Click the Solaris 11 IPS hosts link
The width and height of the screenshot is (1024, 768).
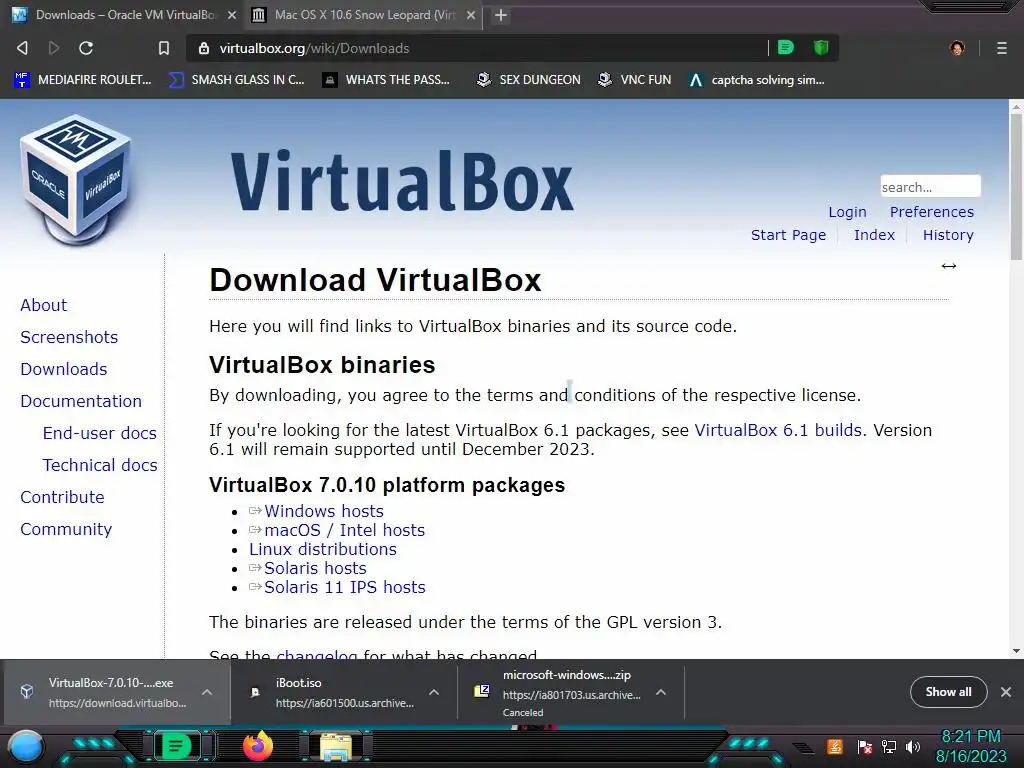344,587
